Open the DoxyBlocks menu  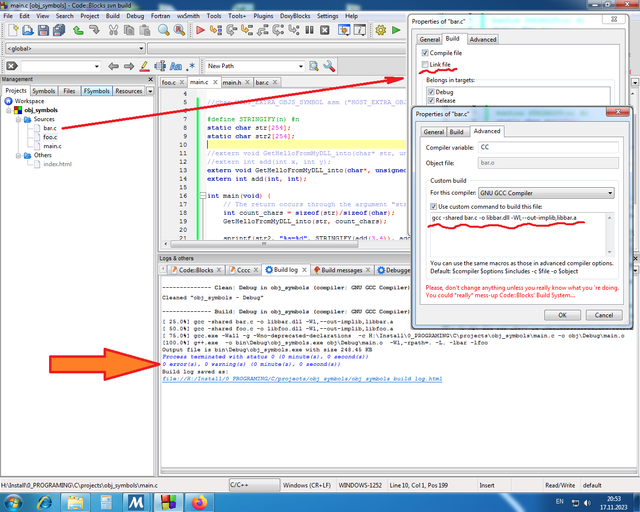[x=295, y=16]
